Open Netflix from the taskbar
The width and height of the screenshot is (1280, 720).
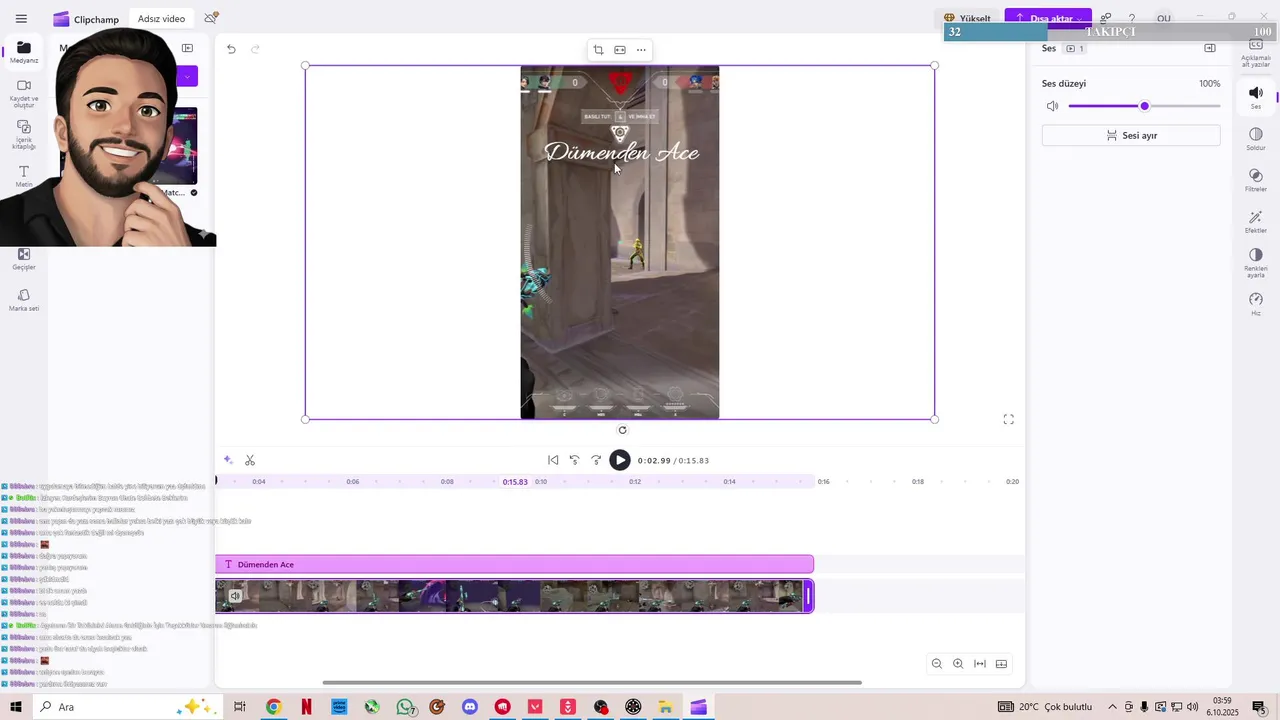pos(306,707)
